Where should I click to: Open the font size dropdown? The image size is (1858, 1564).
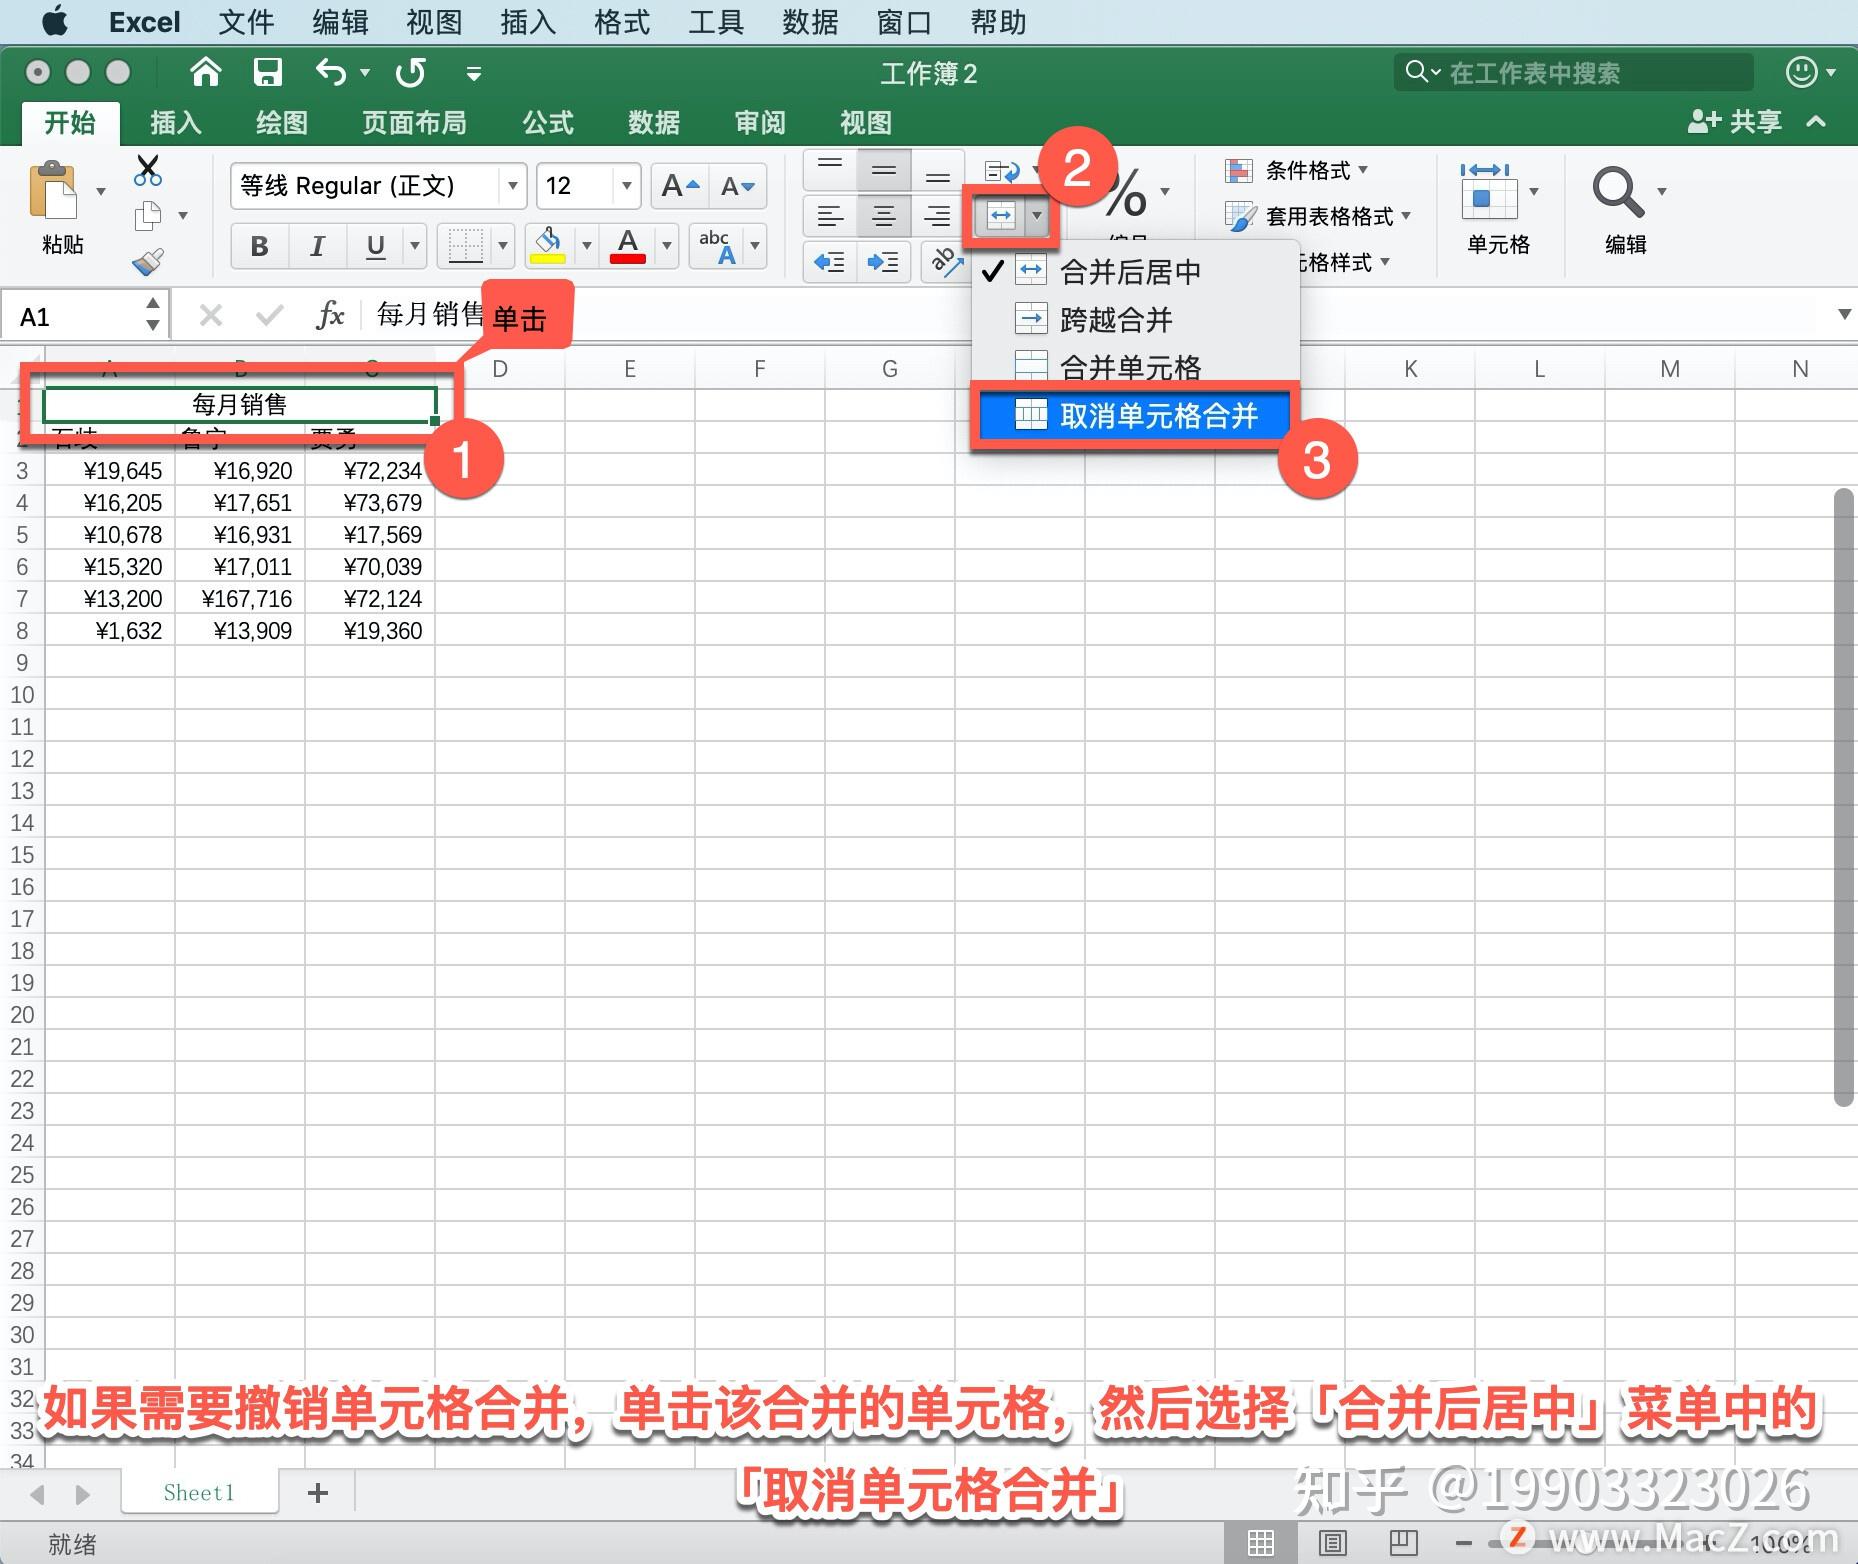click(626, 186)
